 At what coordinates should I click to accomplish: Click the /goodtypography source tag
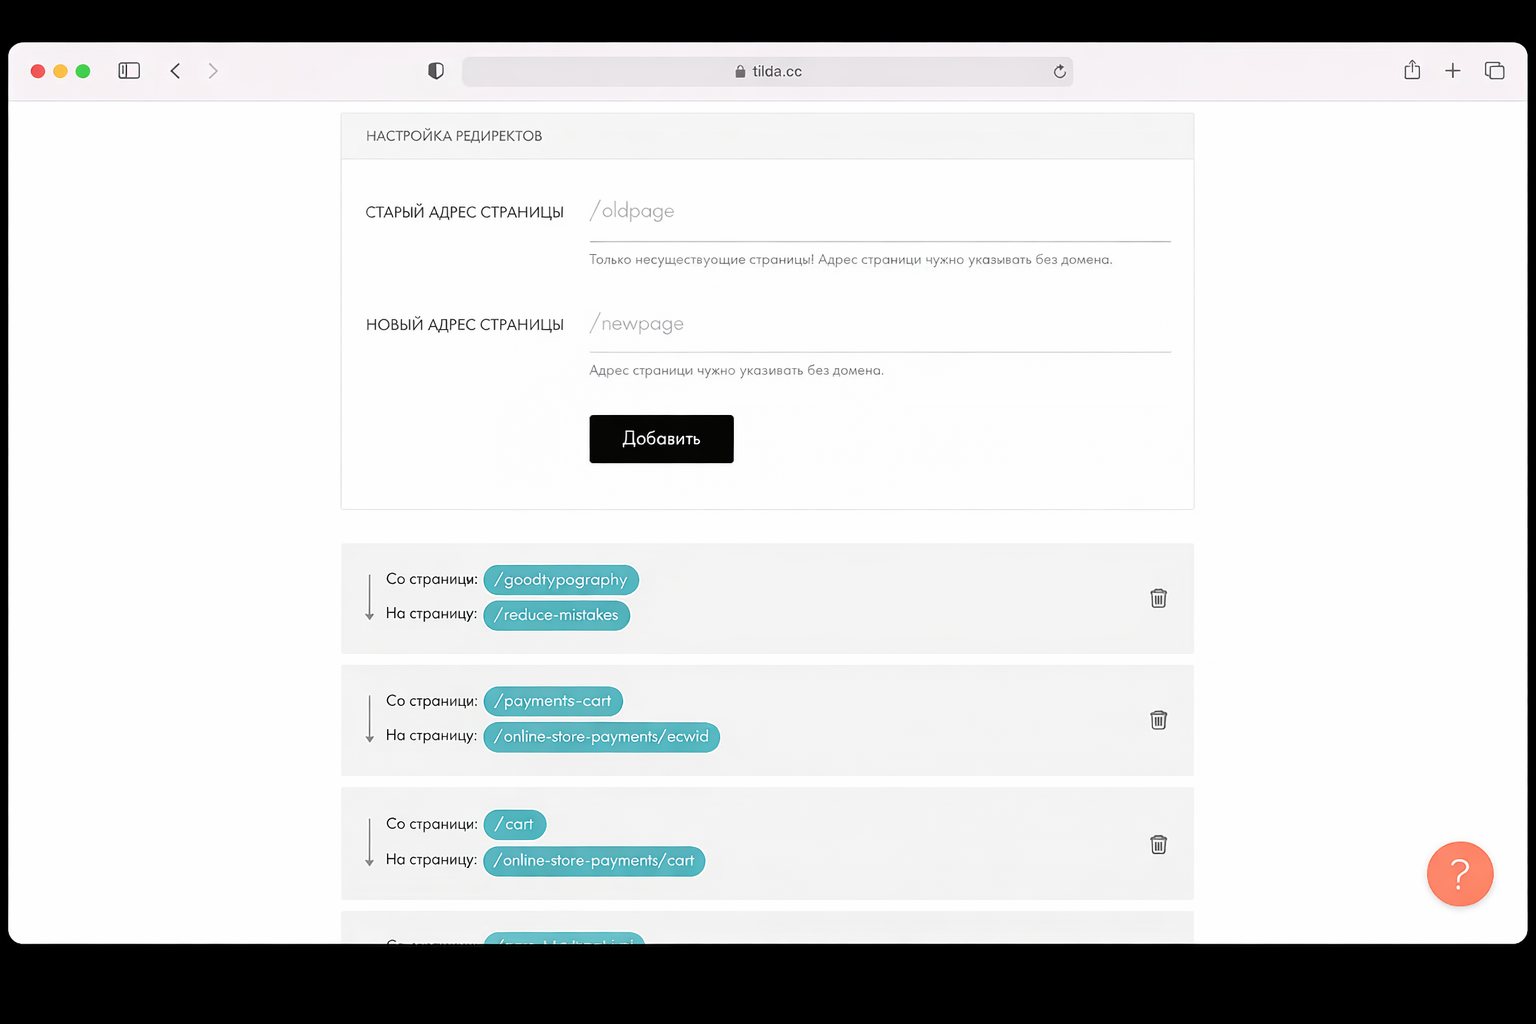[x=561, y=580]
